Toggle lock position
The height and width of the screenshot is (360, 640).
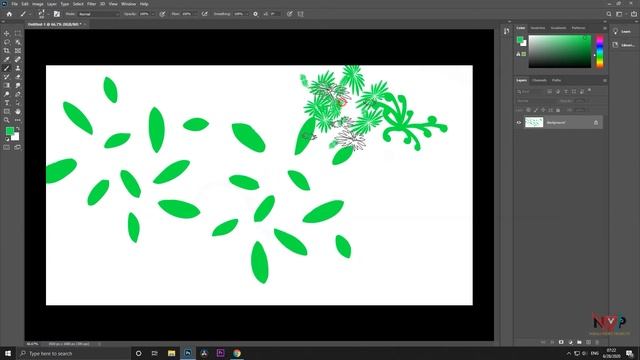click(x=543, y=110)
